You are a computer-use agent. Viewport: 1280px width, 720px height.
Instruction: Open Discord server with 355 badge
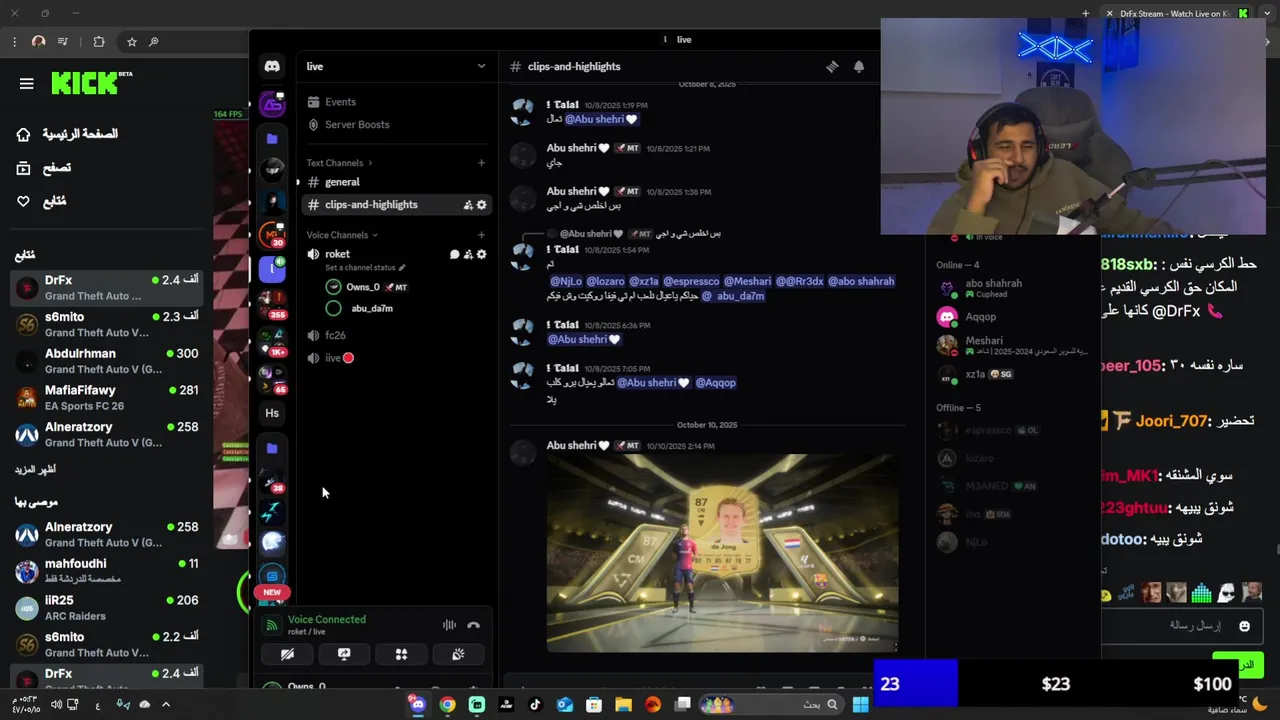tap(272, 303)
